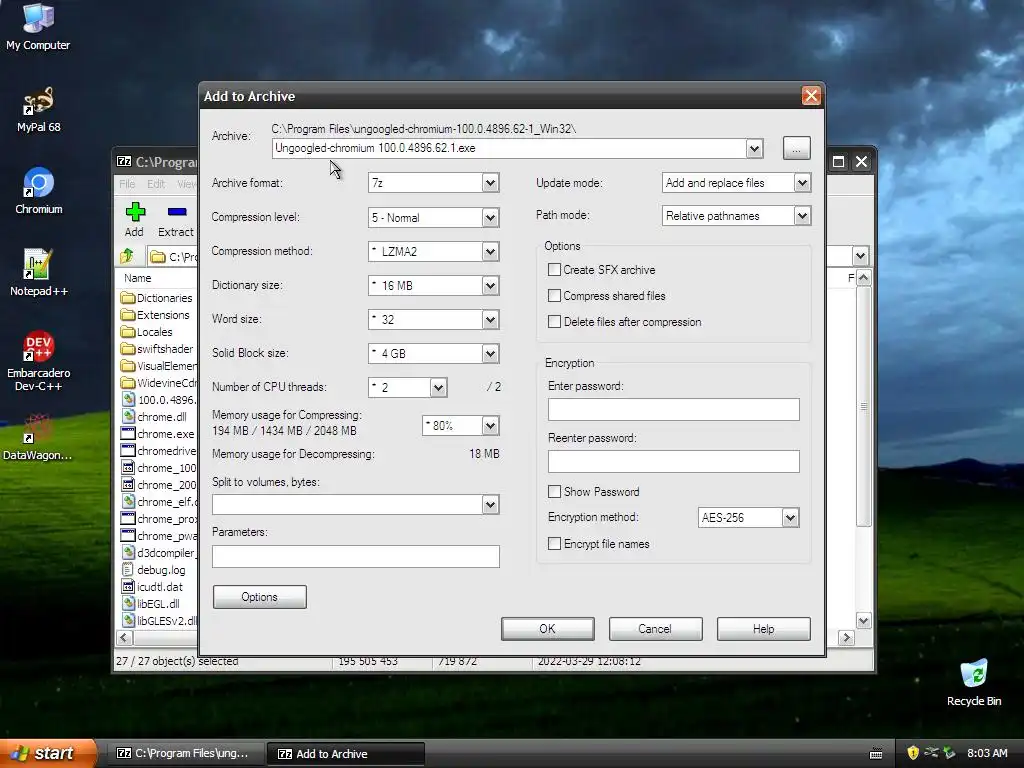Open the Recycle Bin
The image size is (1024, 768).
(973, 683)
